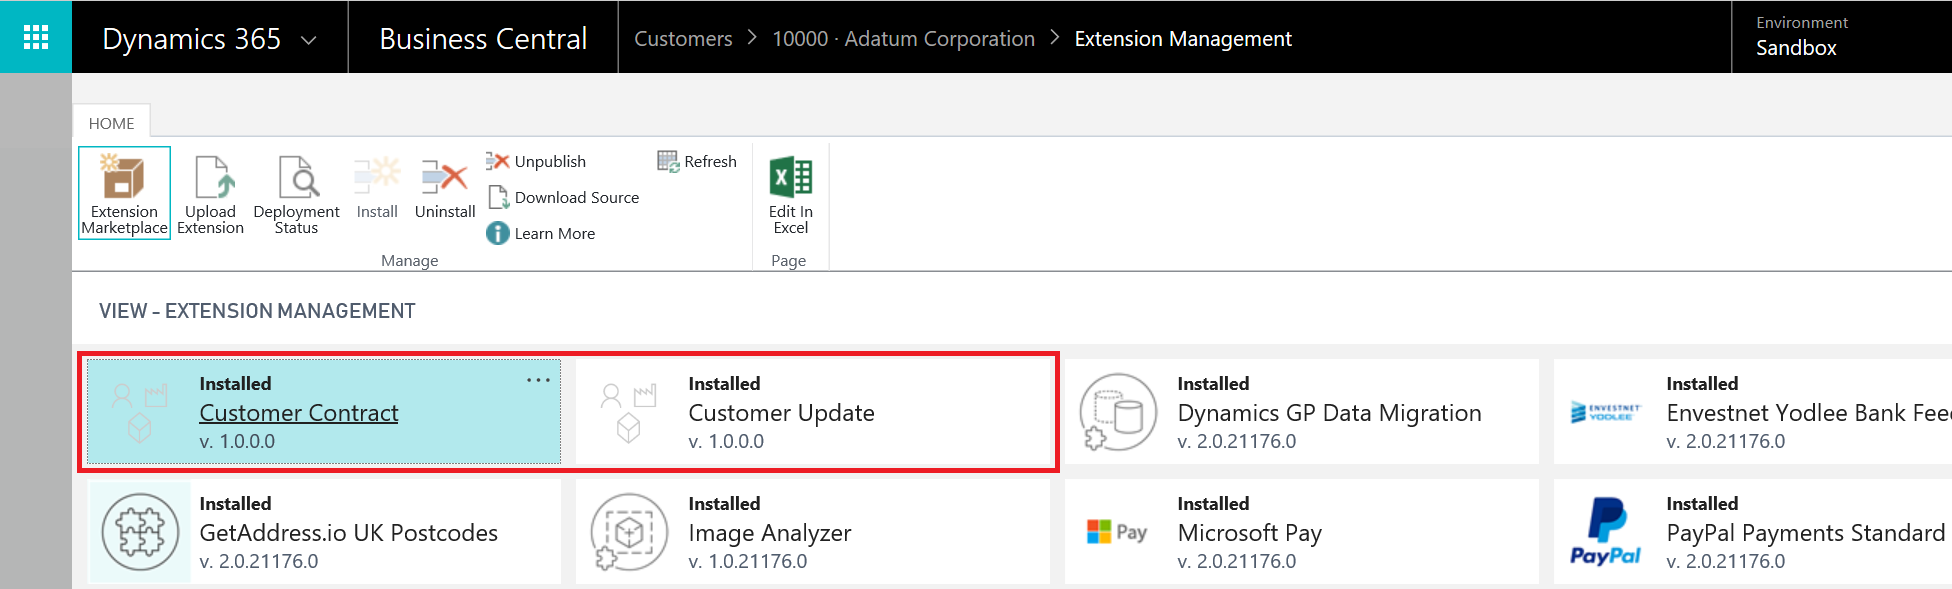The height and width of the screenshot is (589, 1952).
Task: Select the Microsoft Pay extension tile
Action: pyautogui.click(x=1300, y=532)
